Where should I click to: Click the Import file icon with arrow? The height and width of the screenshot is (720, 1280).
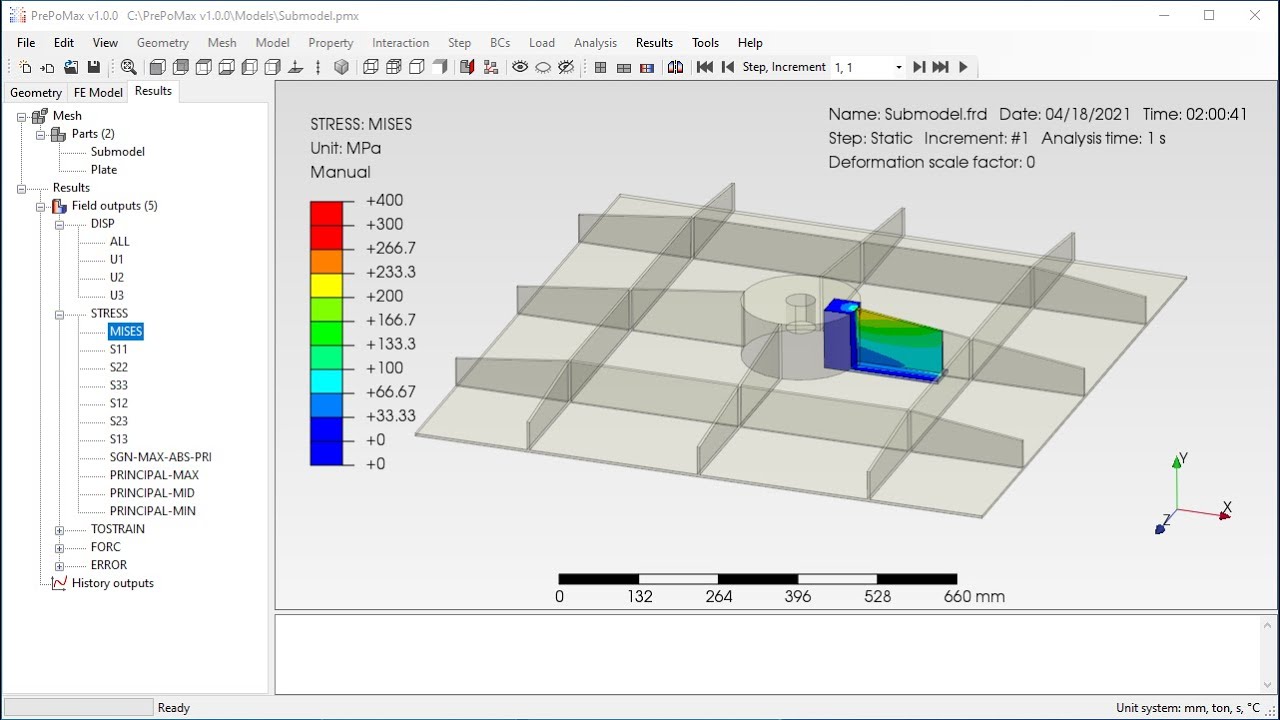click(47, 67)
